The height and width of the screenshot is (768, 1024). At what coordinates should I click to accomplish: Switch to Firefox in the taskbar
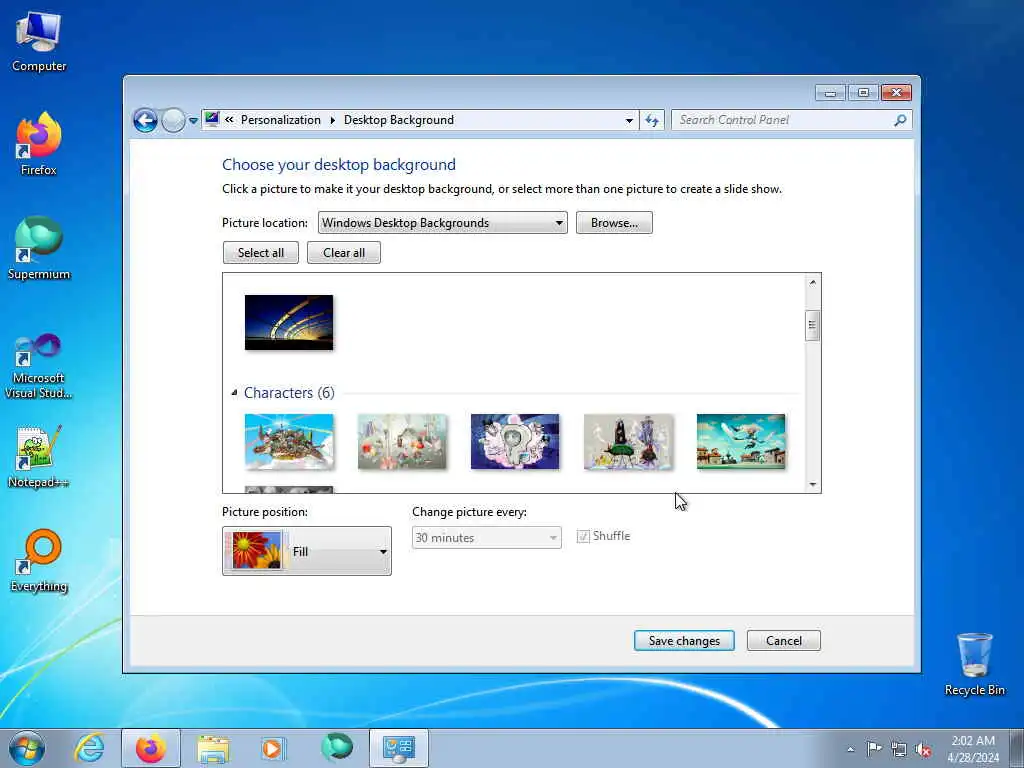pos(151,748)
